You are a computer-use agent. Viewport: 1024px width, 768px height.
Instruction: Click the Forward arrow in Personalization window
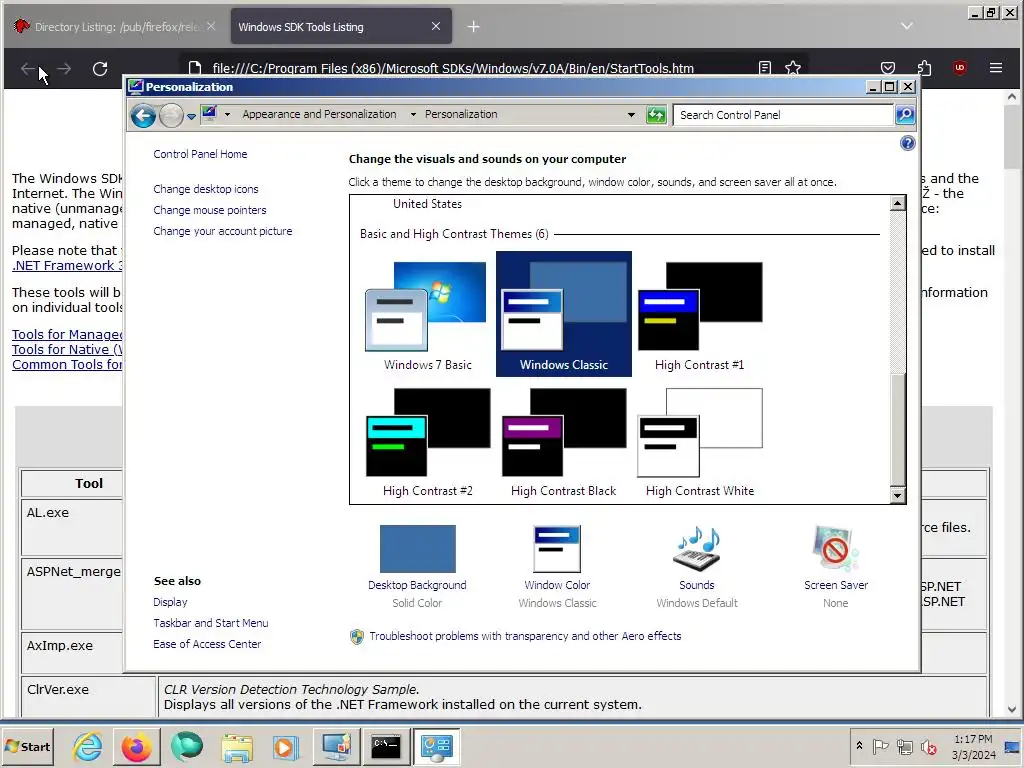[171, 116]
